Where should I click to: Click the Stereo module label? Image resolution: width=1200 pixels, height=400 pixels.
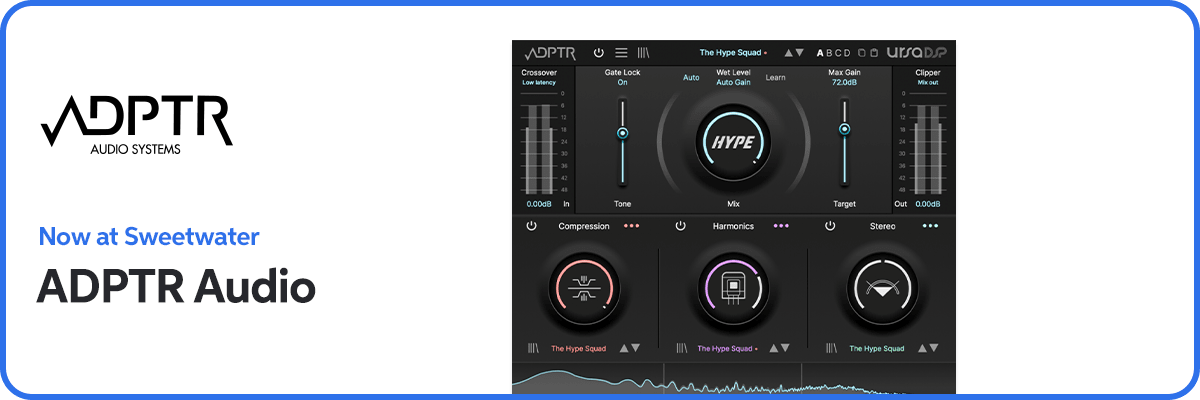(882, 226)
